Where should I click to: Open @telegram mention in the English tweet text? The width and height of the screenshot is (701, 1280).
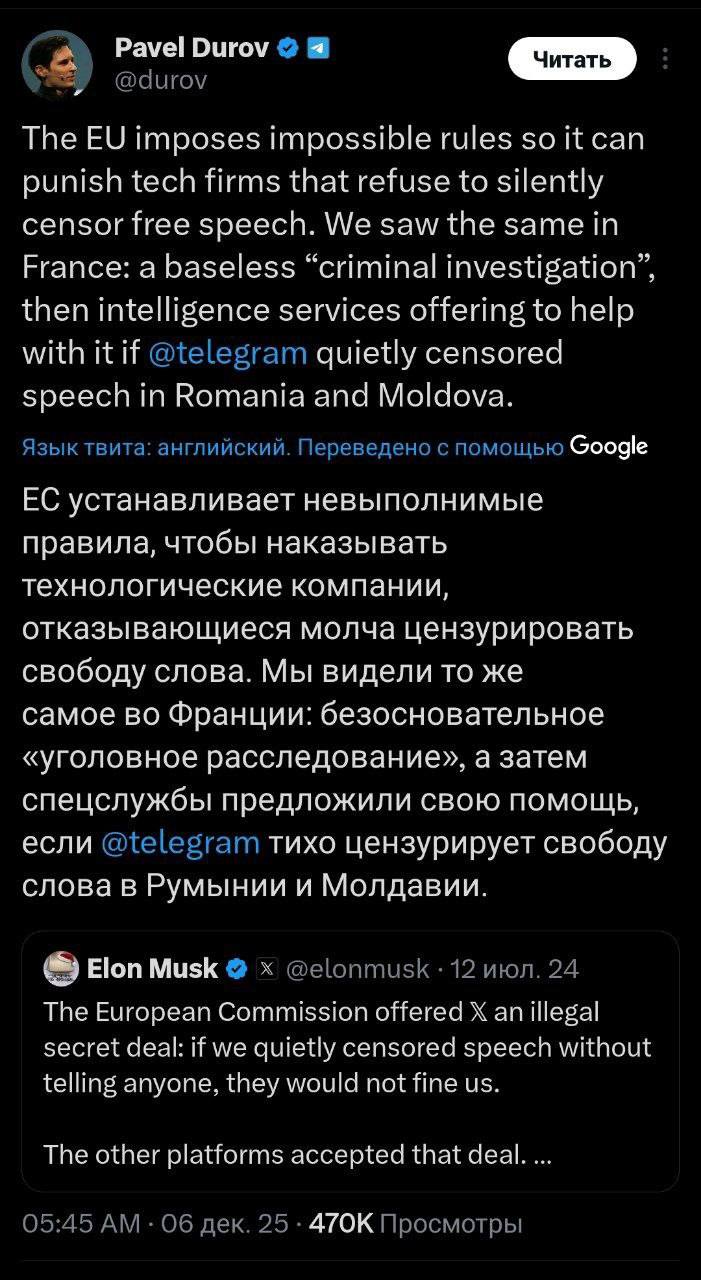[x=226, y=352]
